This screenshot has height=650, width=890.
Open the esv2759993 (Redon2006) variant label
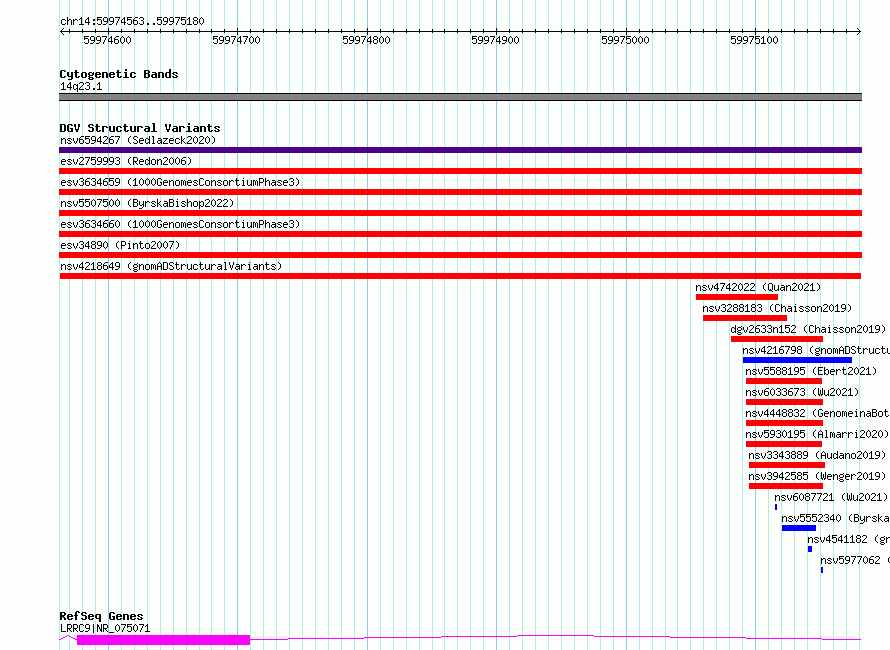coord(126,161)
